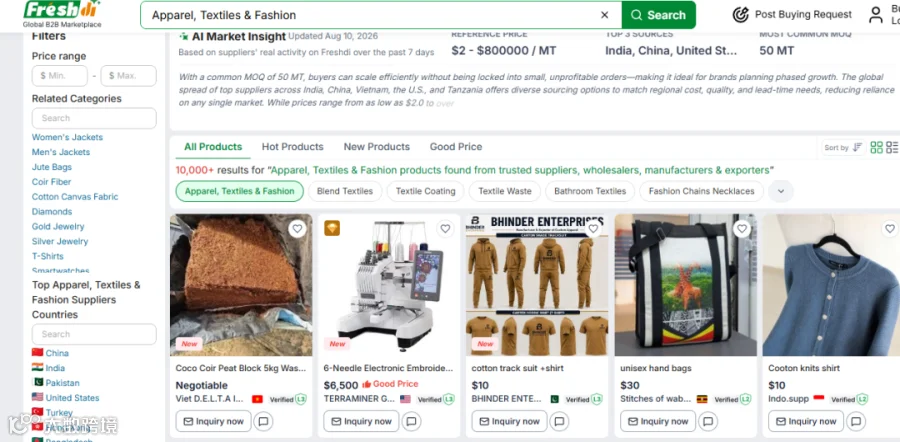900x442 pixels.
Task: Open Coco Coir Peat Block image
Action: click(241, 285)
